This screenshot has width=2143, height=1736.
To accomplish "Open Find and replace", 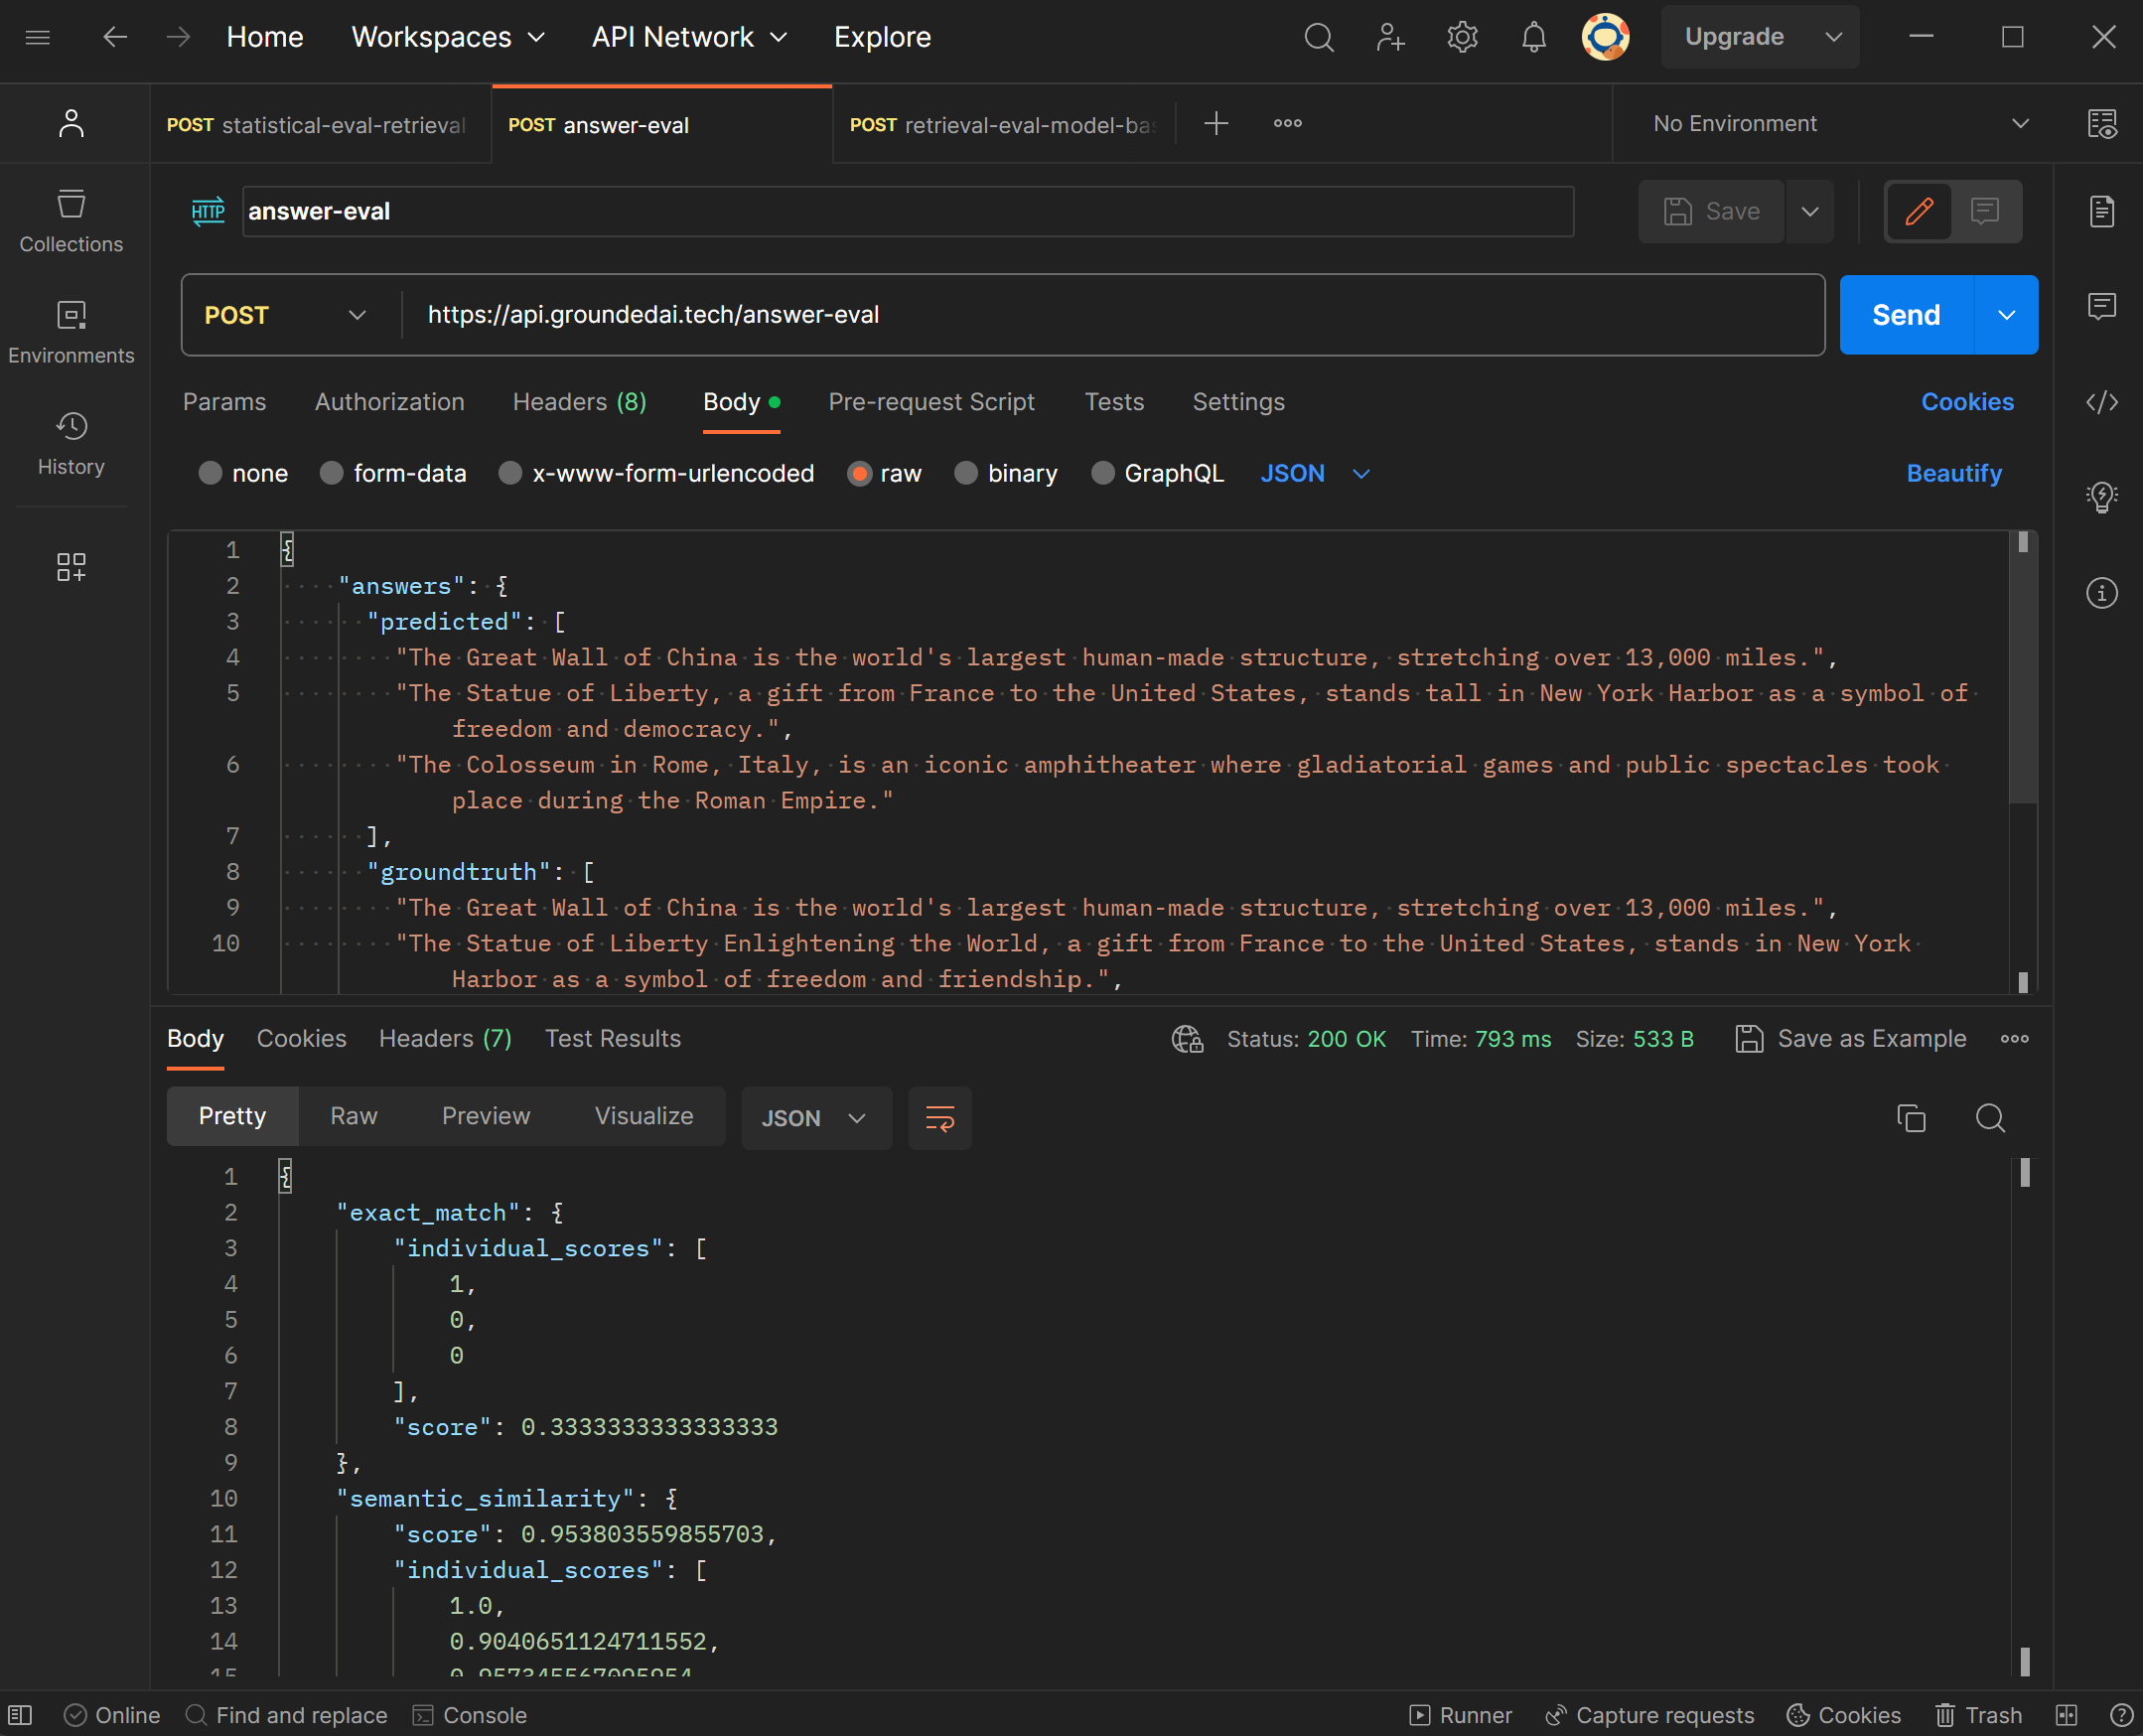I will coord(287,1715).
